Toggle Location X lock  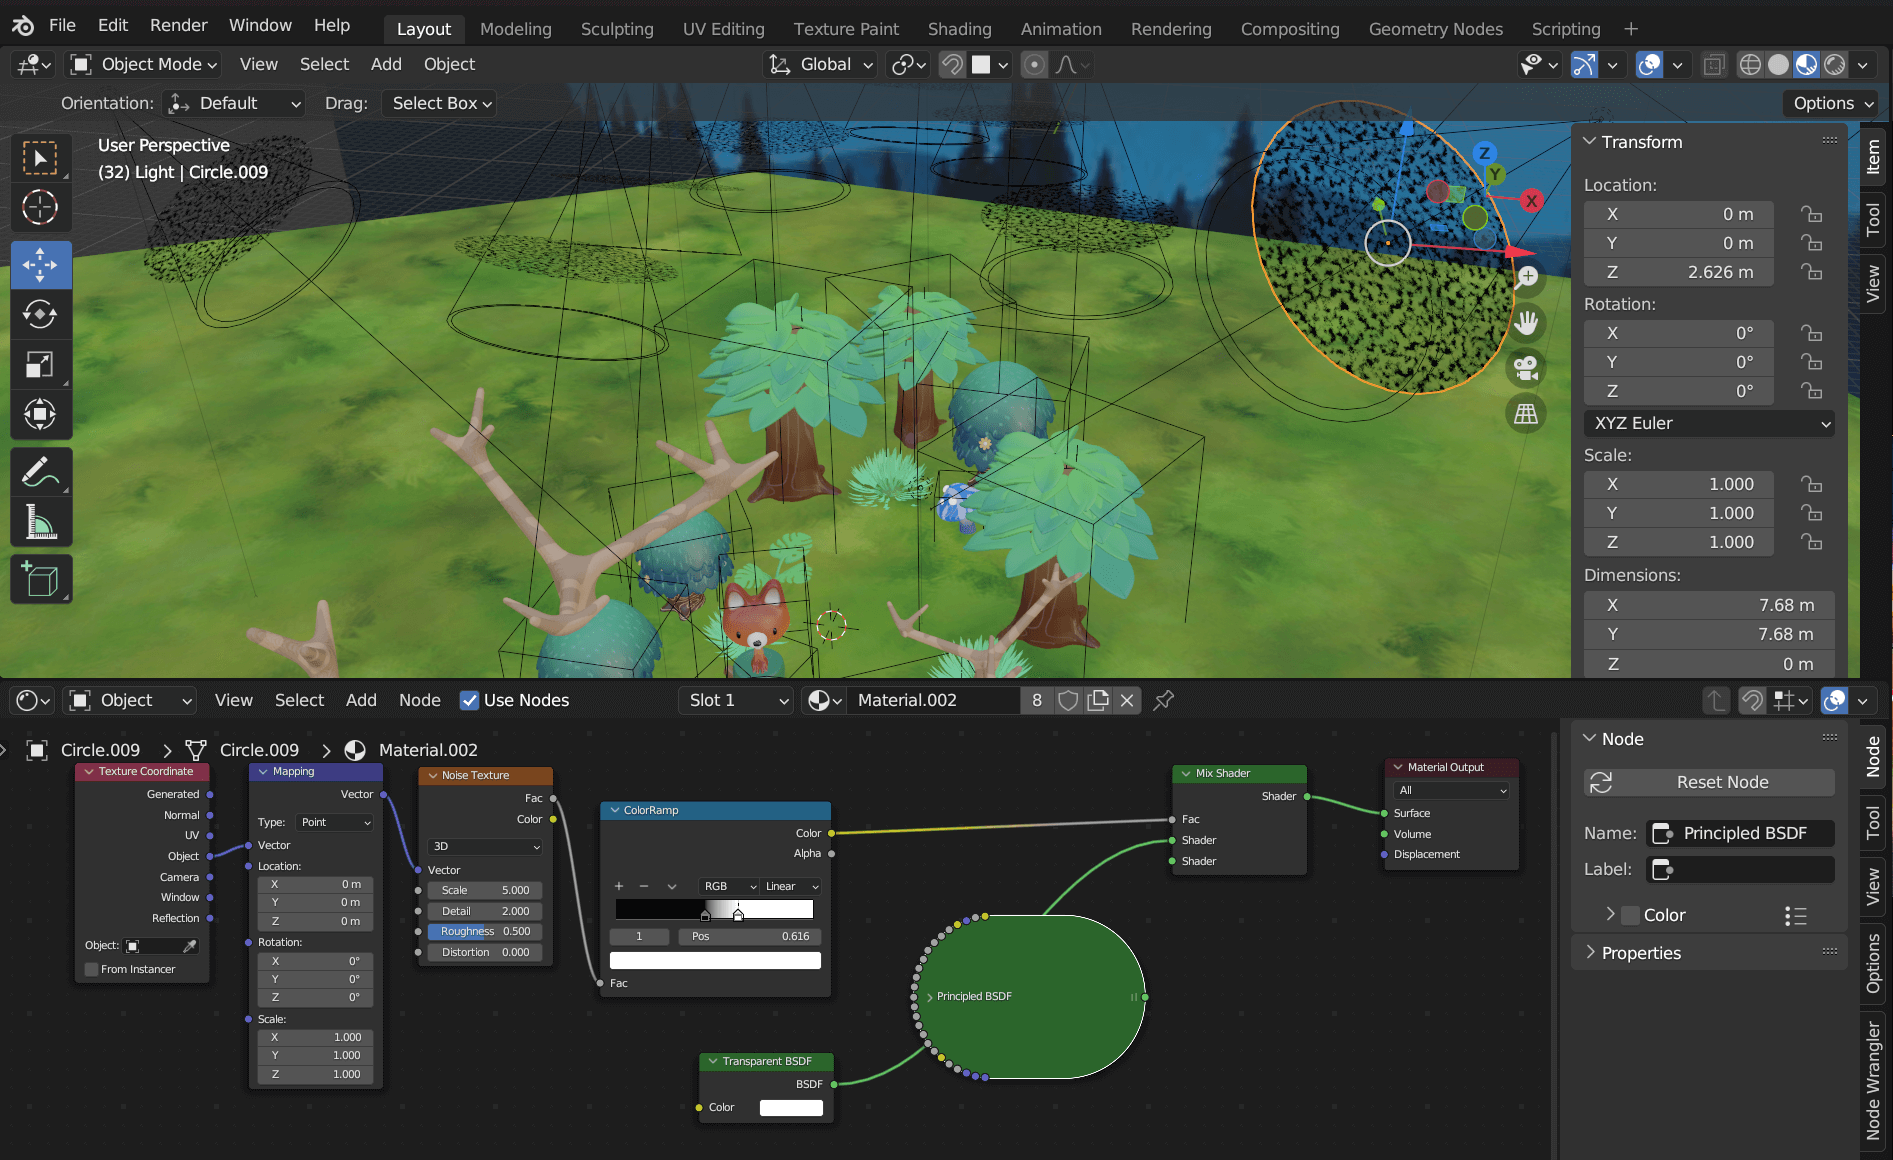pos(1811,214)
